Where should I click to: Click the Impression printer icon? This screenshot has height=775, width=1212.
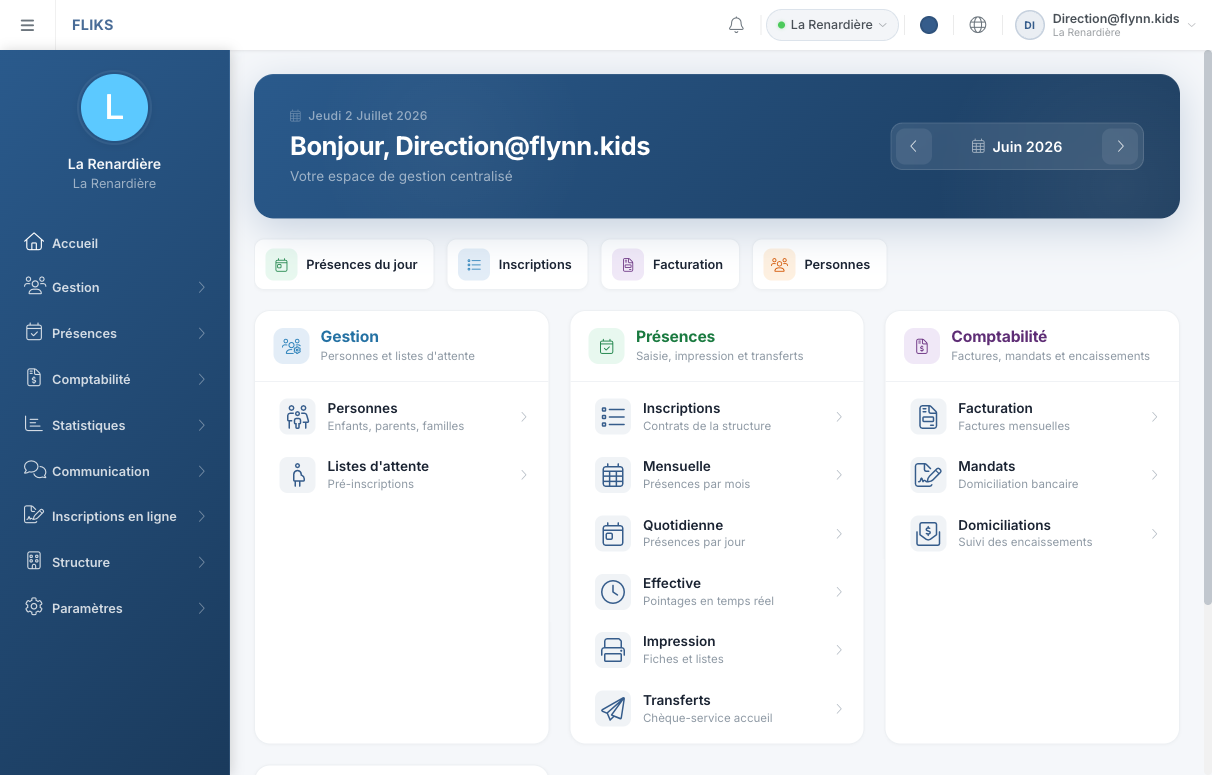(x=613, y=650)
